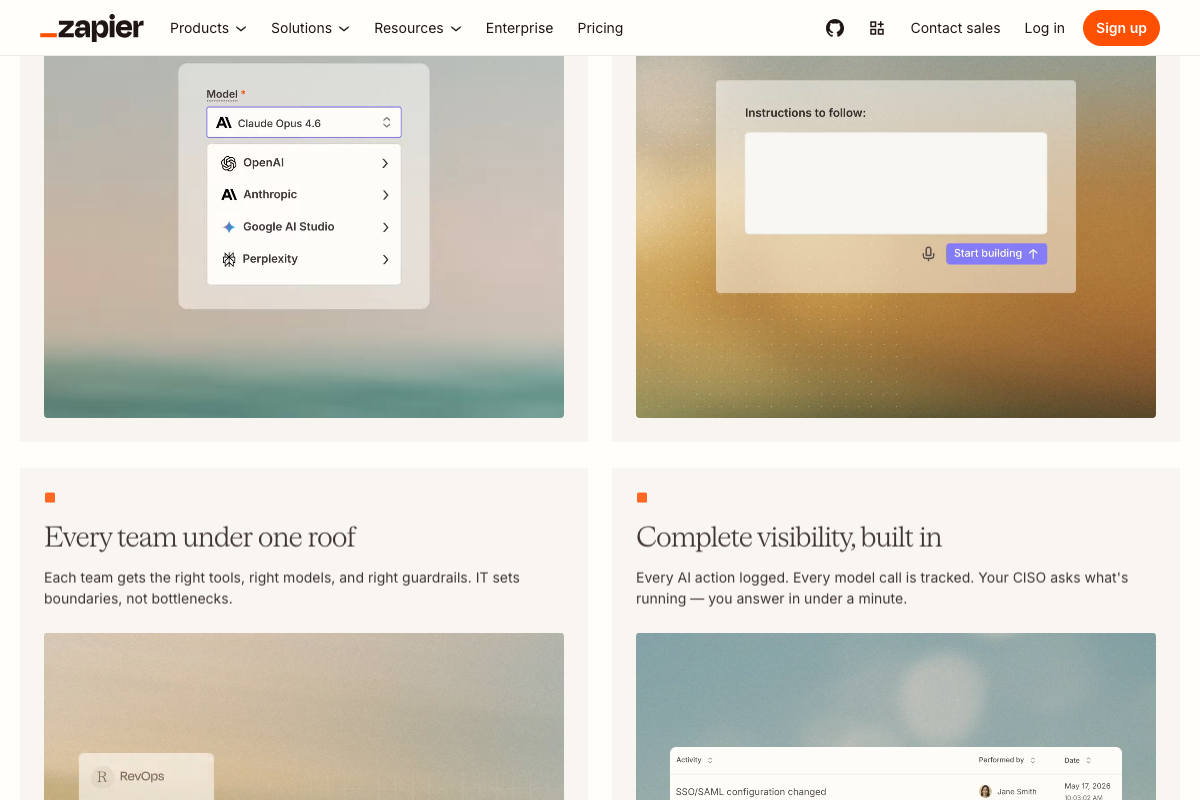Expand the Products menu
The height and width of the screenshot is (800, 1200).
(x=208, y=28)
